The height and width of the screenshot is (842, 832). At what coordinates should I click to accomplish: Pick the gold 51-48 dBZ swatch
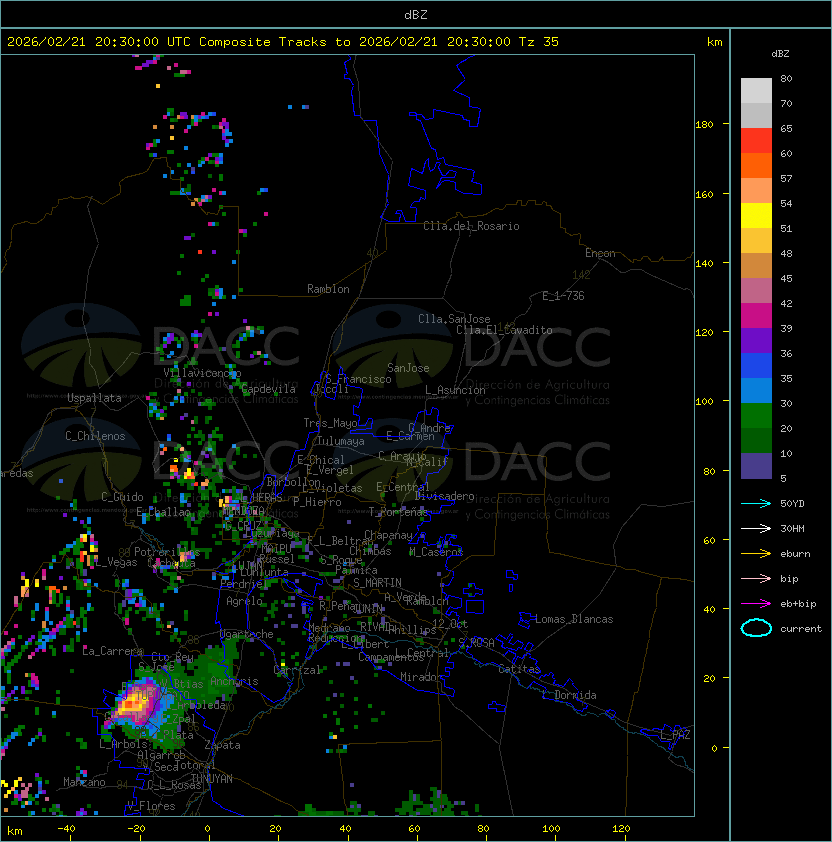tap(756, 241)
